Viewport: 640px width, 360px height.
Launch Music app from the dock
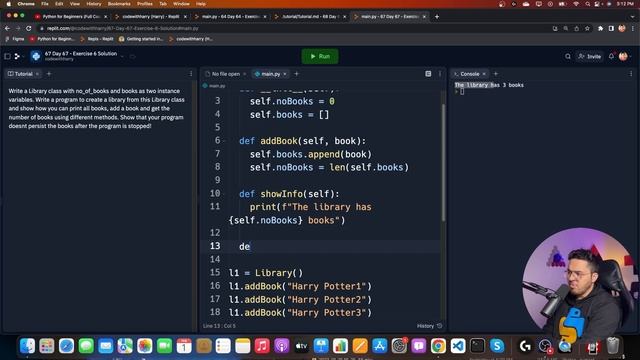point(262,346)
